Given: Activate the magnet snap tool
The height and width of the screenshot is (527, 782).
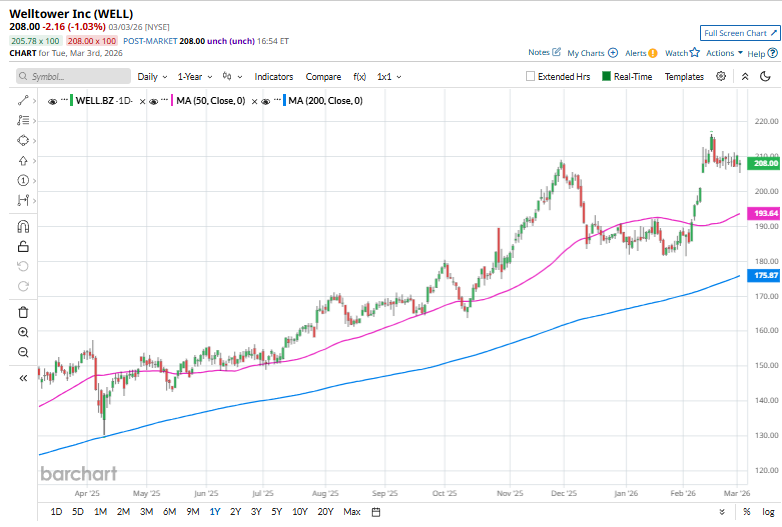Looking at the screenshot, I should (x=23, y=227).
